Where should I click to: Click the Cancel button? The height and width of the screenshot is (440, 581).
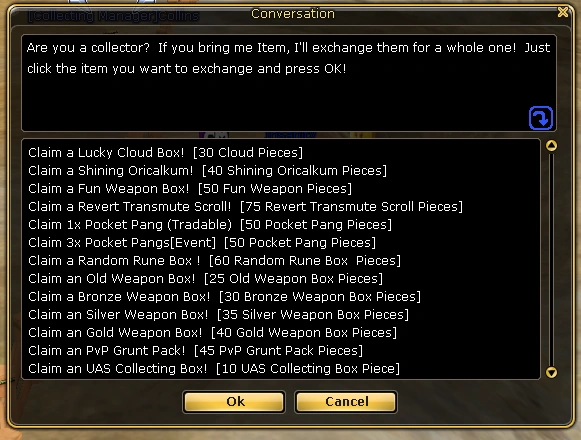[x=346, y=401]
